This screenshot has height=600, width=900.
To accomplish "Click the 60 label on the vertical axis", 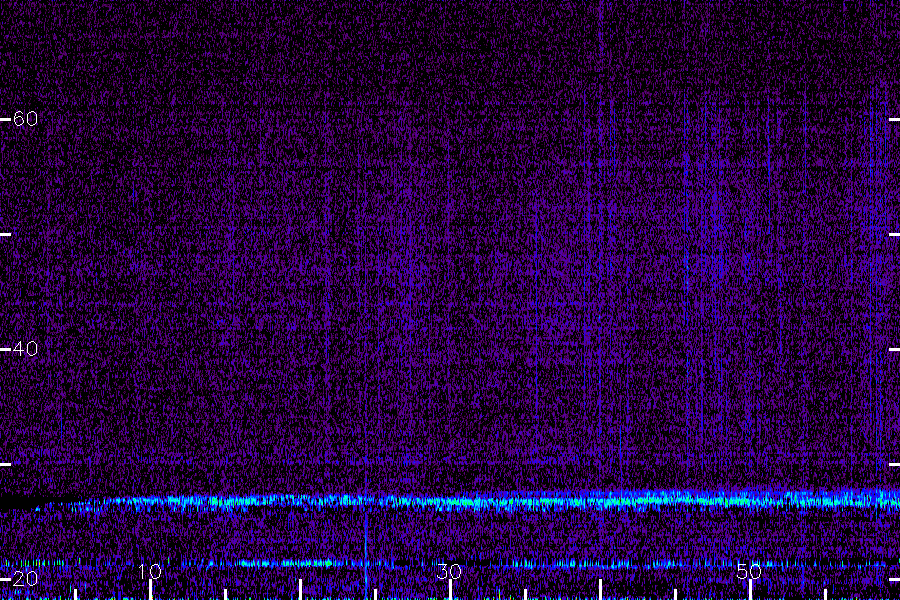I will click(x=25, y=119).
